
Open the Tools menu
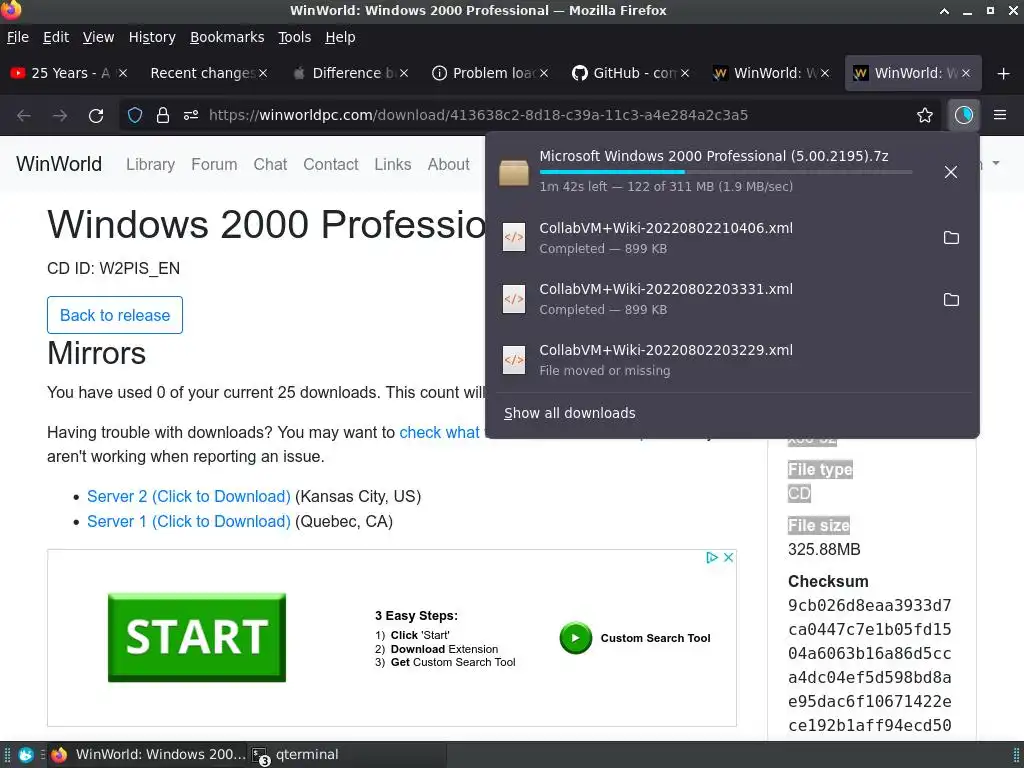pos(294,37)
